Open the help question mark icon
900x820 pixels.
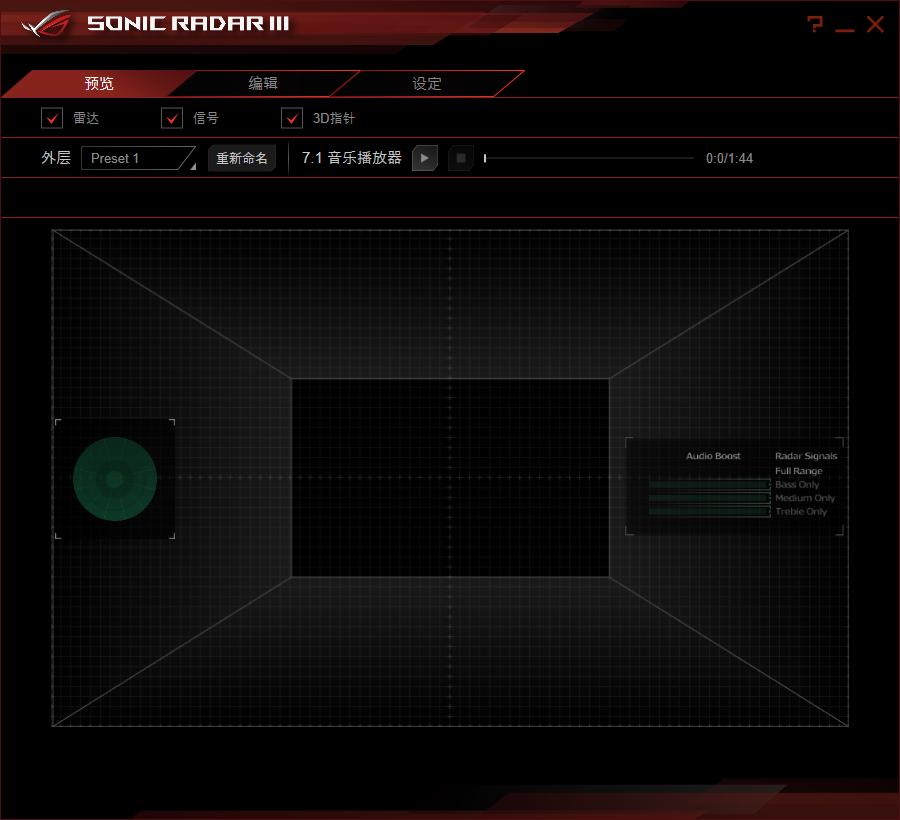pos(814,24)
